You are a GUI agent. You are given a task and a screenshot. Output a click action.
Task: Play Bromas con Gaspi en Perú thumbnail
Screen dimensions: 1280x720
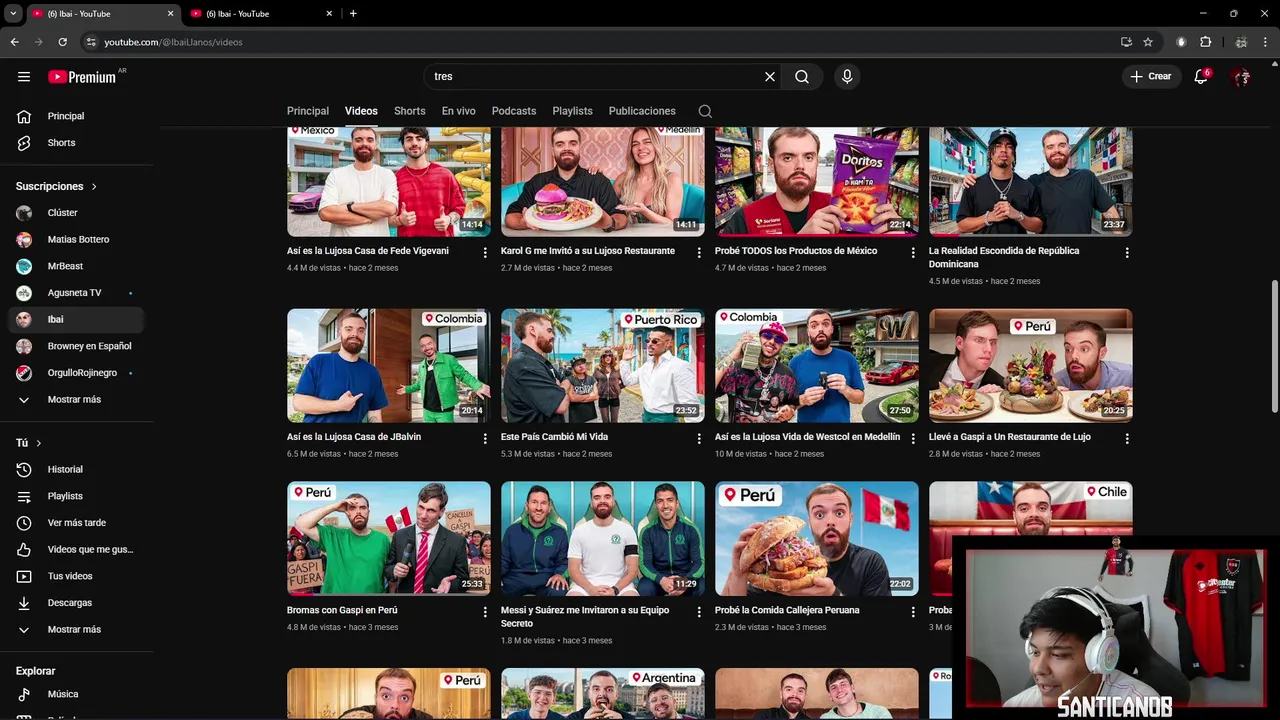(388, 539)
